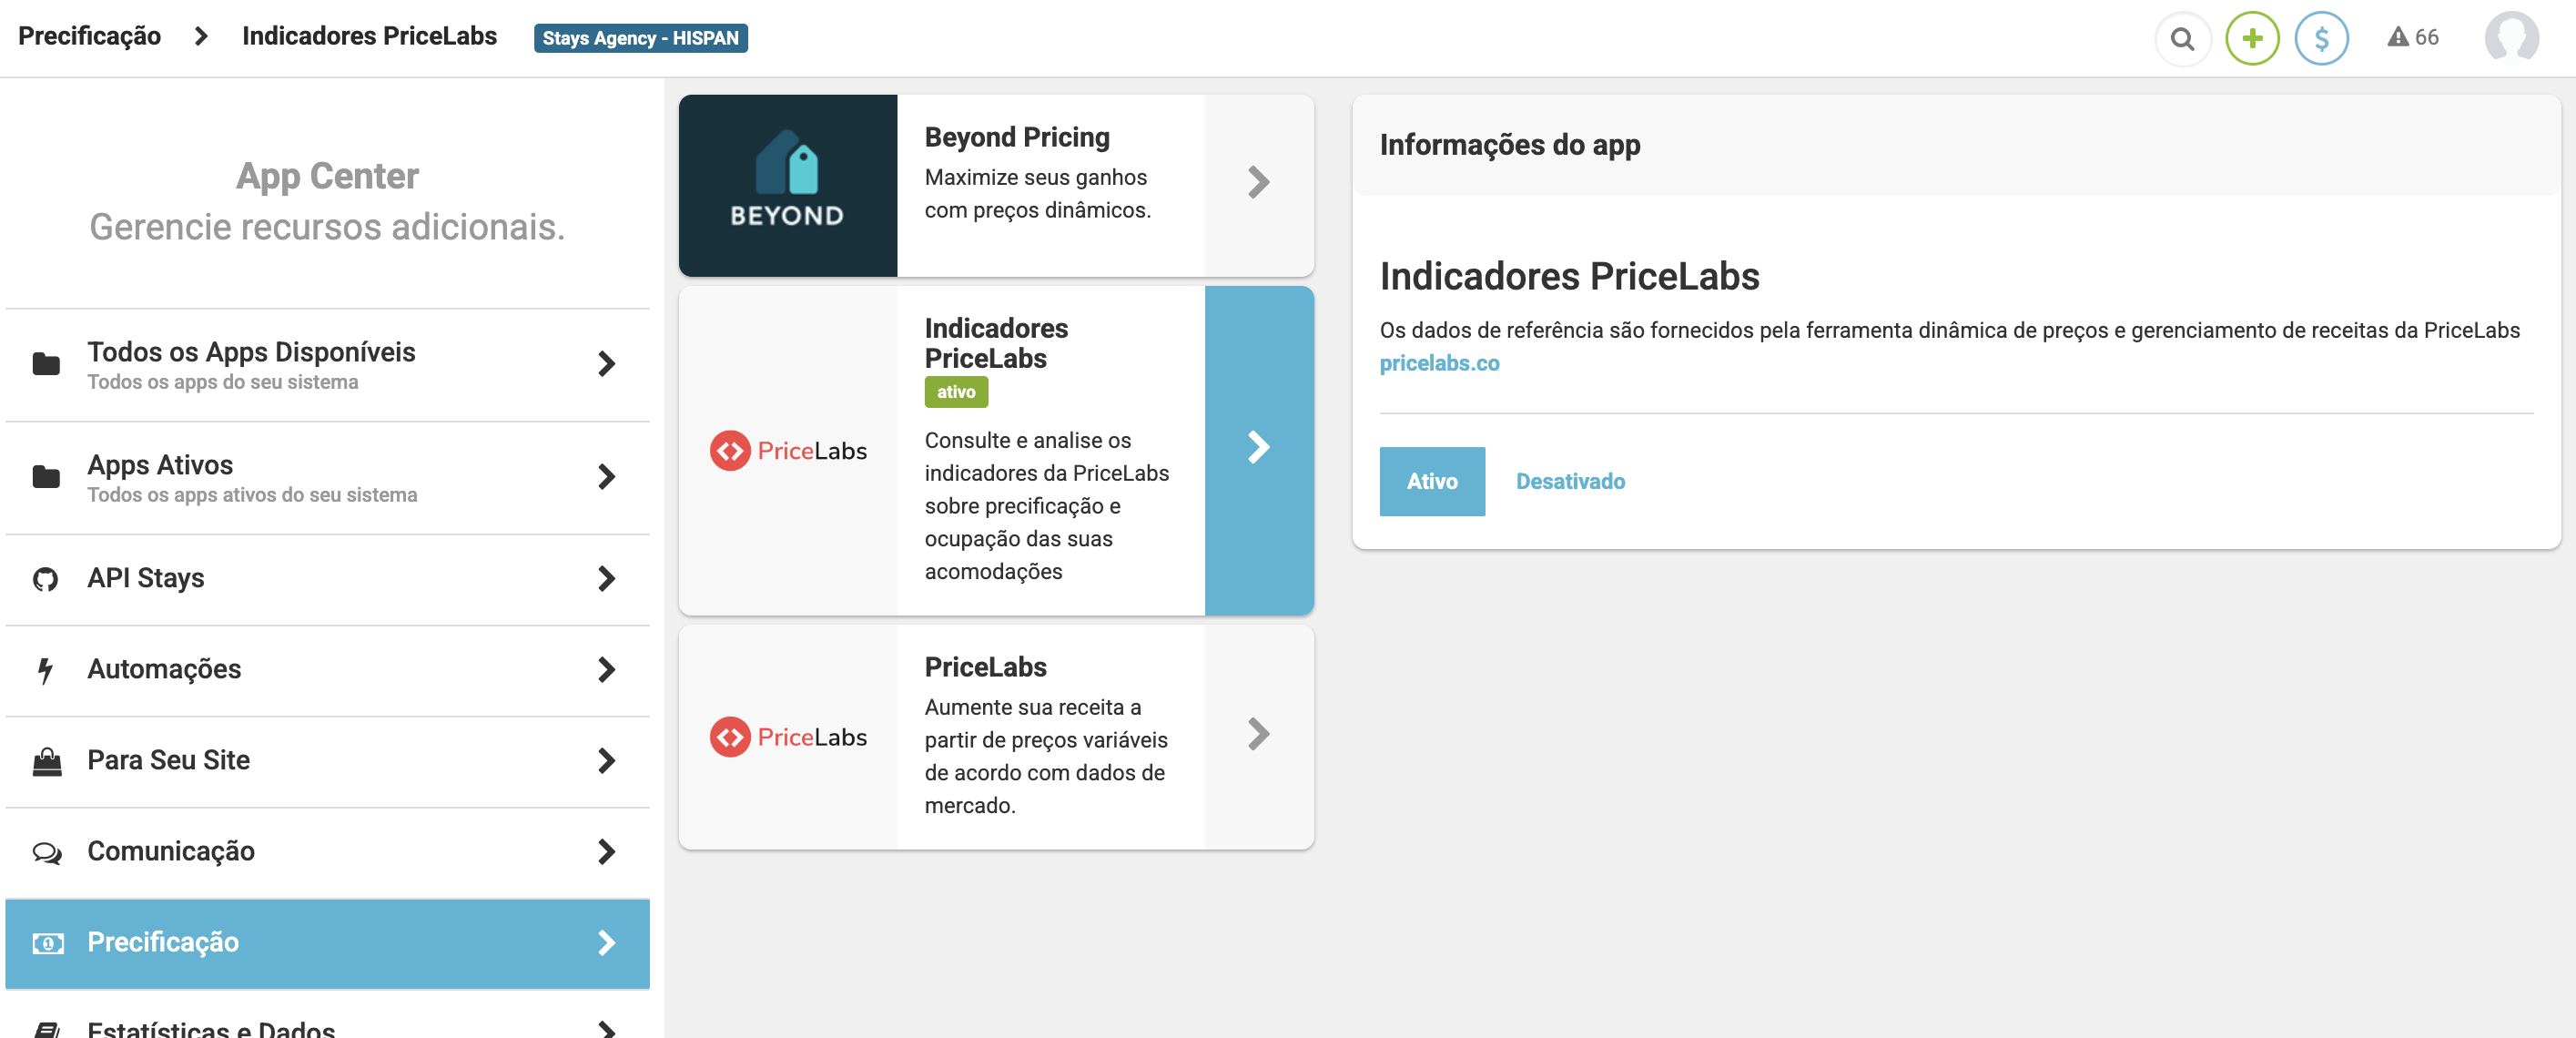Click the green ativo status badge
Image resolution: width=2576 pixels, height=1038 pixels.
tap(955, 392)
